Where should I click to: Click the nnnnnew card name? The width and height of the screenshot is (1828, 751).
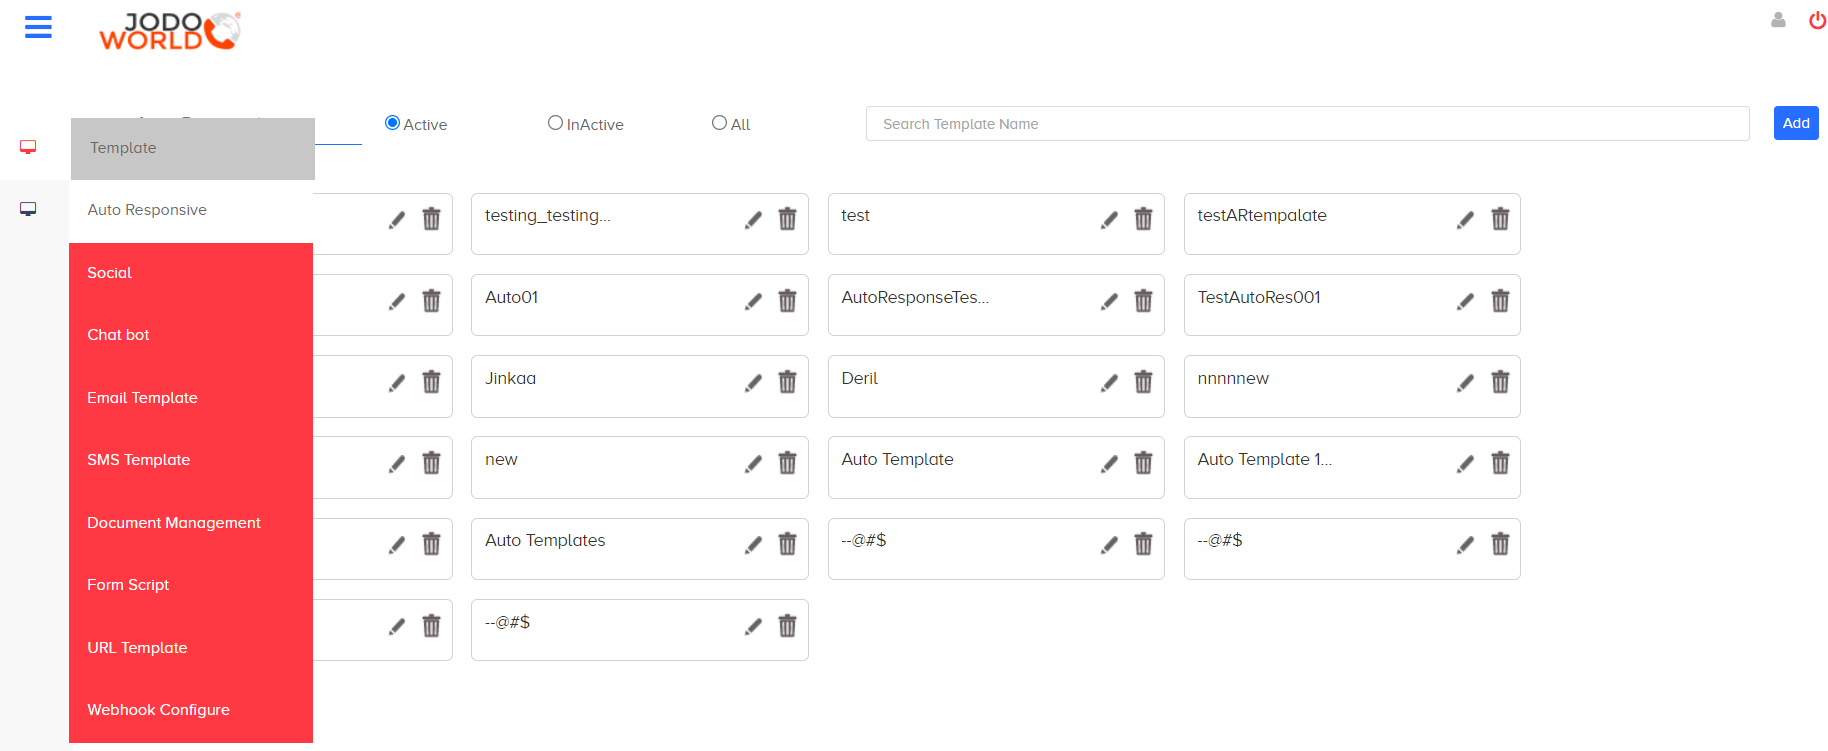tap(1233, 378)
